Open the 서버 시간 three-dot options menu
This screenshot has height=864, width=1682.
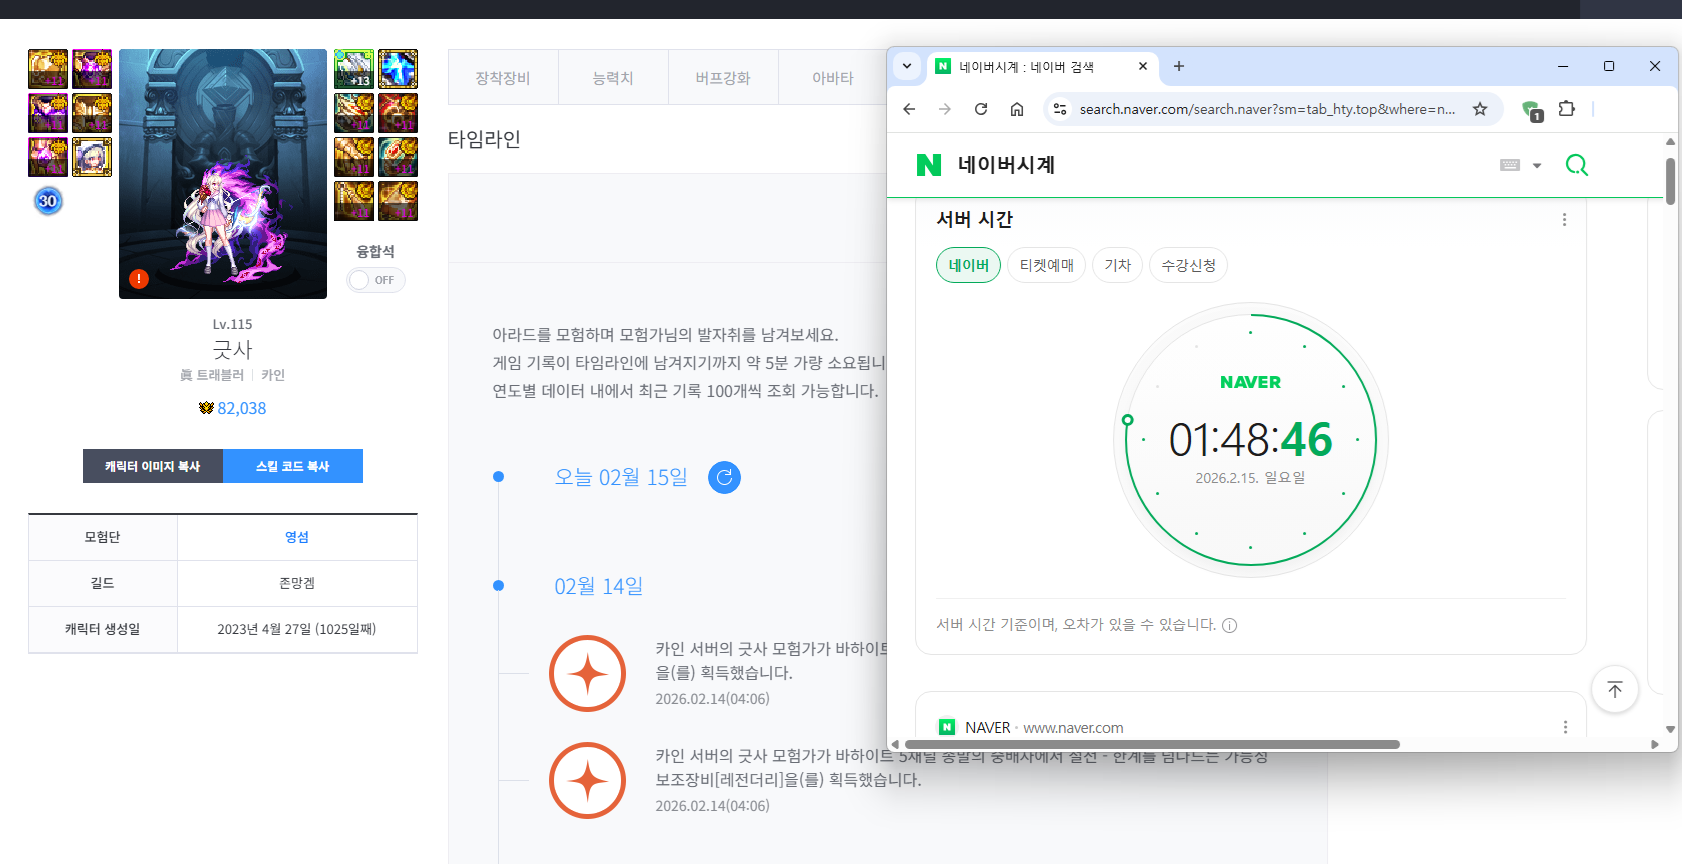coord(1564,220)
